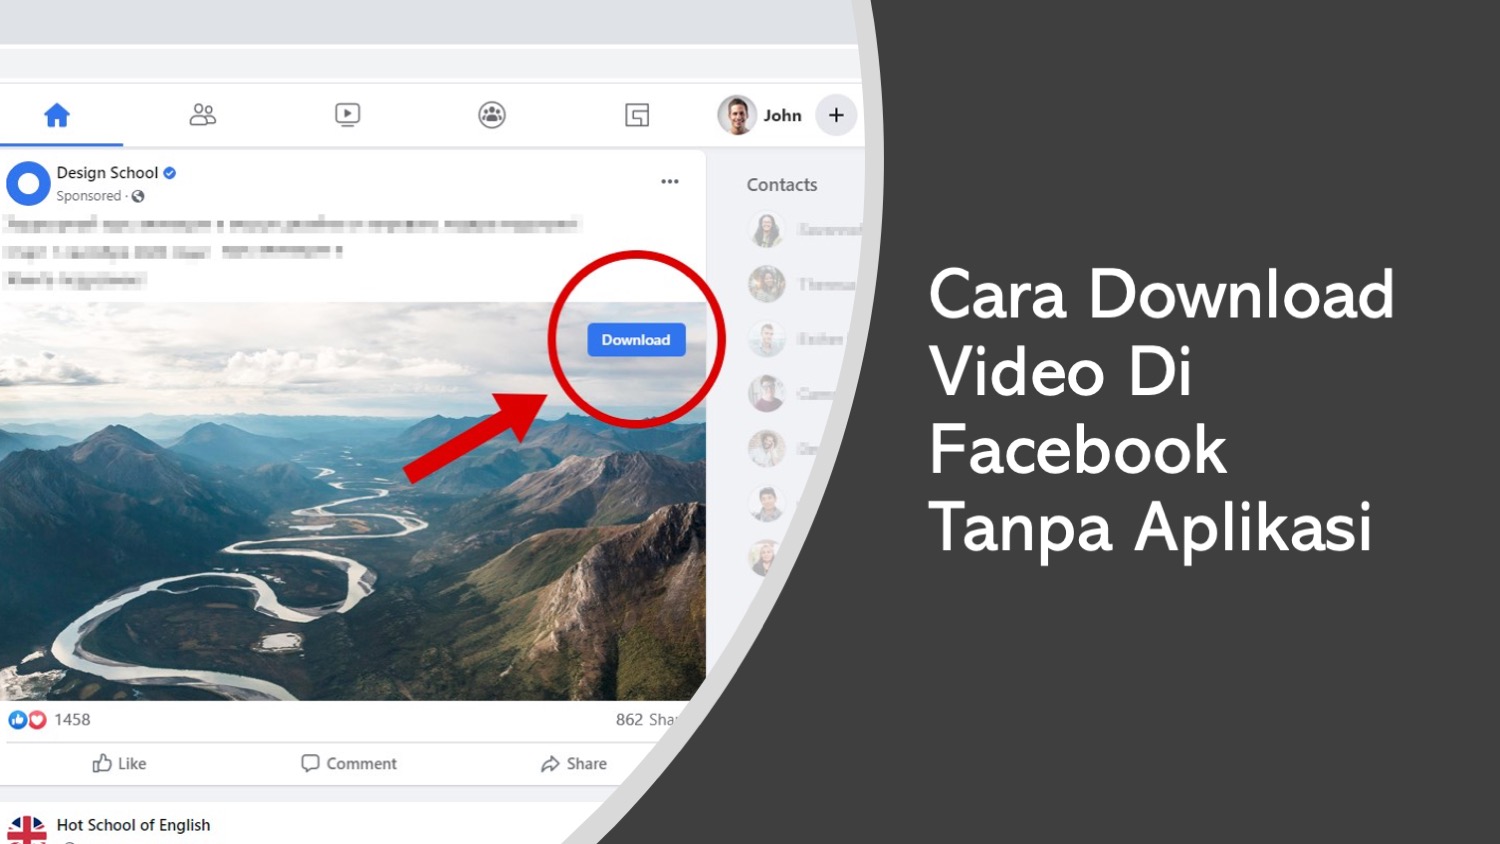View the 862 shares count
Image resolution: width=1500 pixels, height=844 pixels.
(646, 720)
